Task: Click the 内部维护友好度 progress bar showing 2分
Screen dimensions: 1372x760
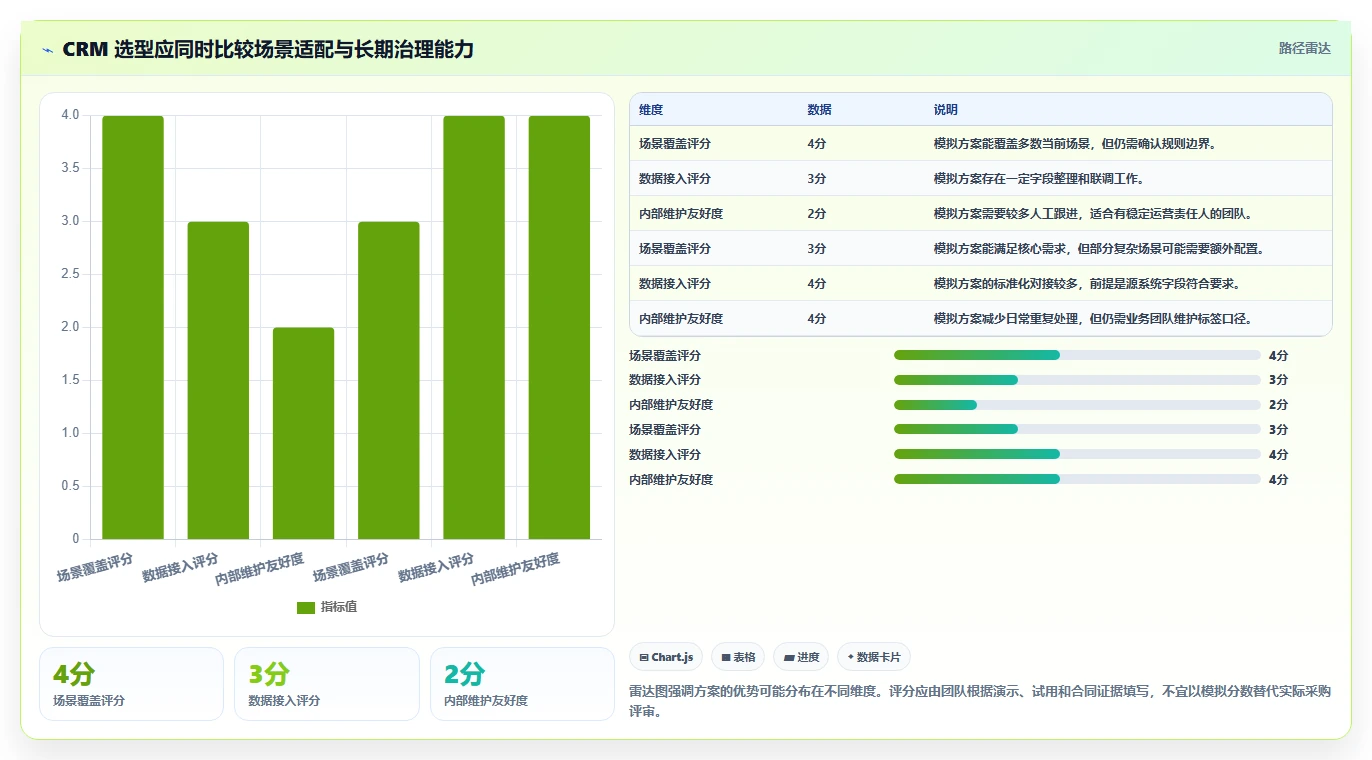Action: coord(1077,405)
